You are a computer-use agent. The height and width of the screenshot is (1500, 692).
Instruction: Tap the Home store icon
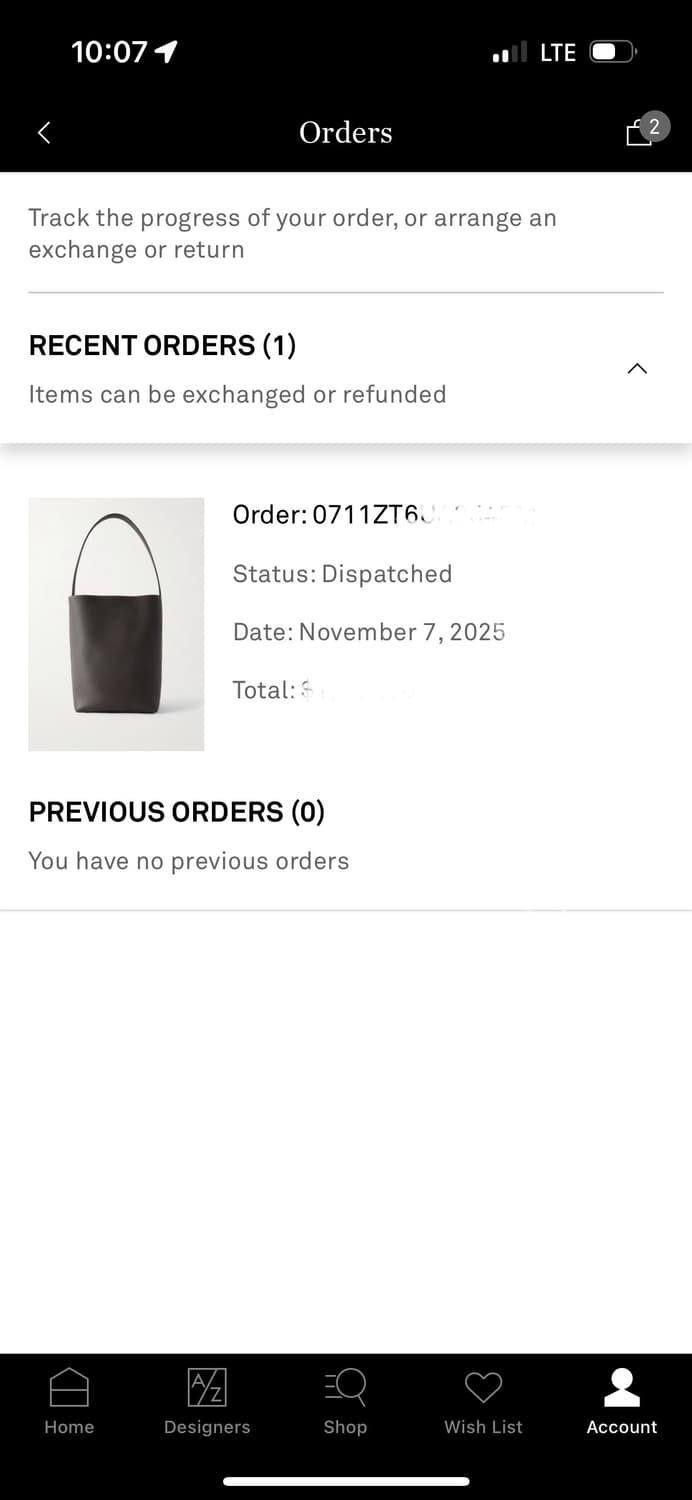click(x=69, y=1387)
